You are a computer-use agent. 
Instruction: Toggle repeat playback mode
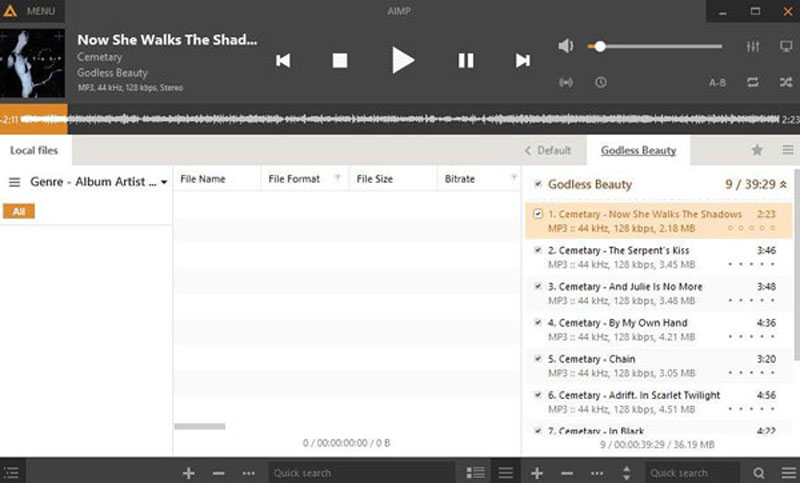pos(753,82)
